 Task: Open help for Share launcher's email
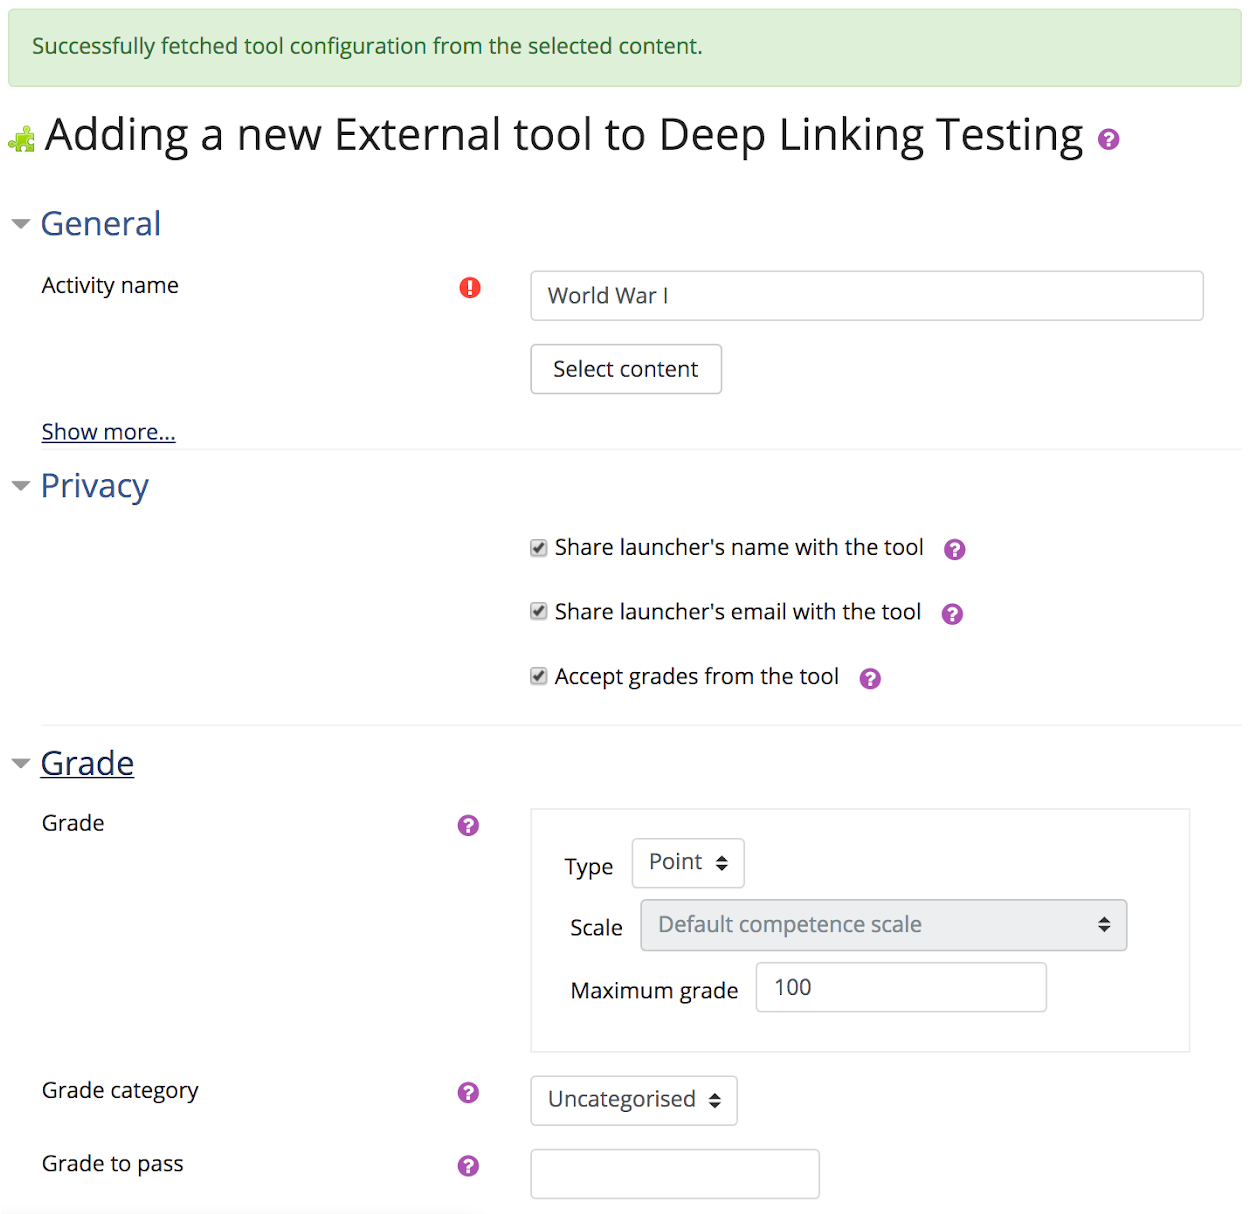click(x=952, y=614)
